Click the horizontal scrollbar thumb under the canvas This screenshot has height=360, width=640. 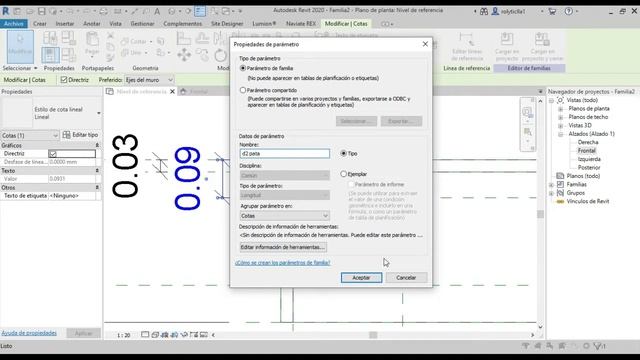373,335
